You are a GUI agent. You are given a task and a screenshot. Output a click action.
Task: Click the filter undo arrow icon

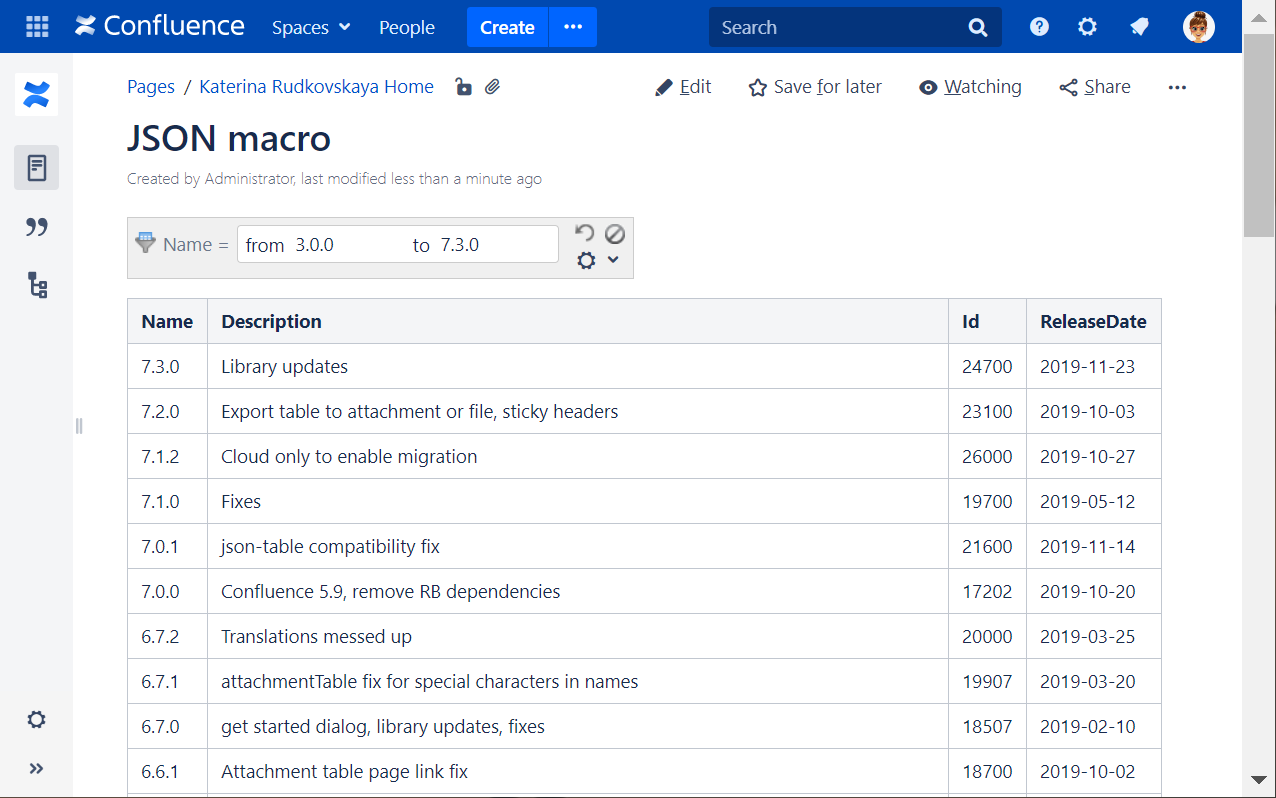(585, 233)
